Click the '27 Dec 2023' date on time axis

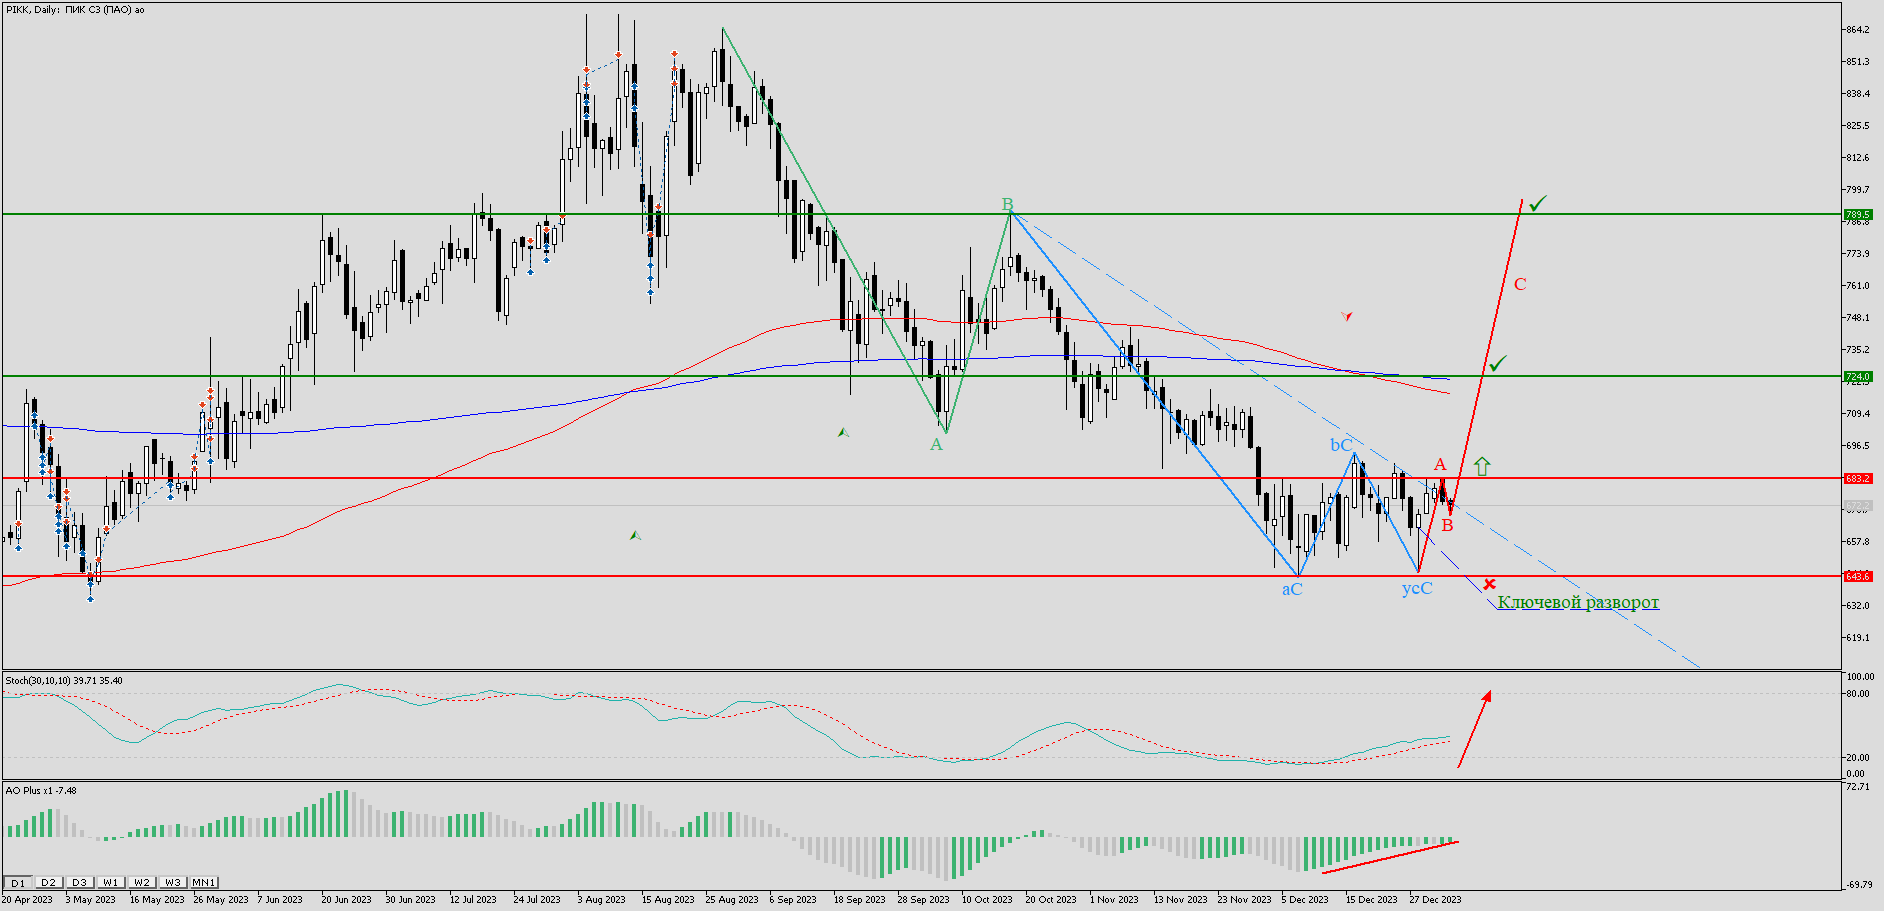click(1435, 900)
